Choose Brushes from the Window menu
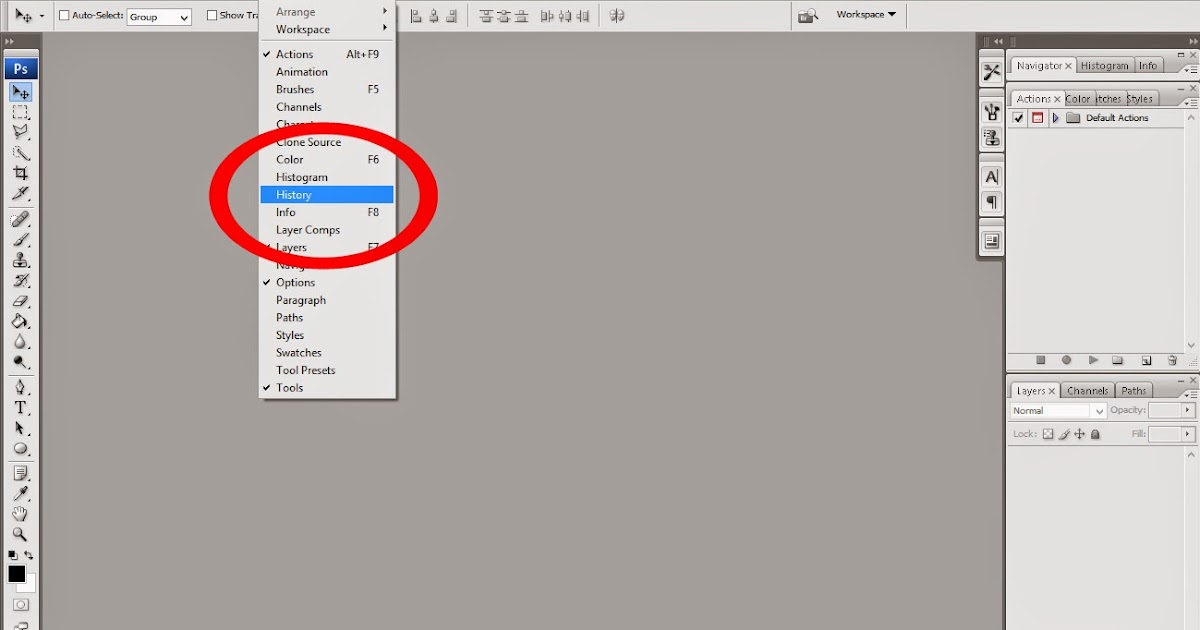Screen dimensions: 1200x630 [x=328, y=89]
